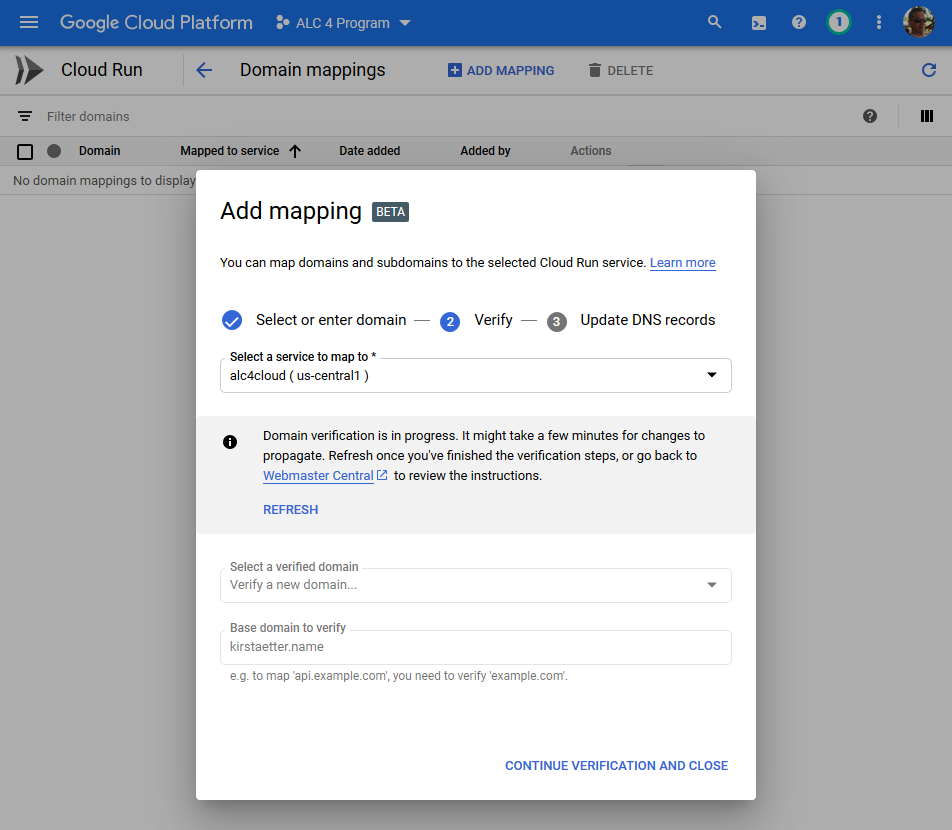Open the main navigation hamburger menu
Image resolution: width=952 pixels, height=830 pixels.
[x=29, y=22]
